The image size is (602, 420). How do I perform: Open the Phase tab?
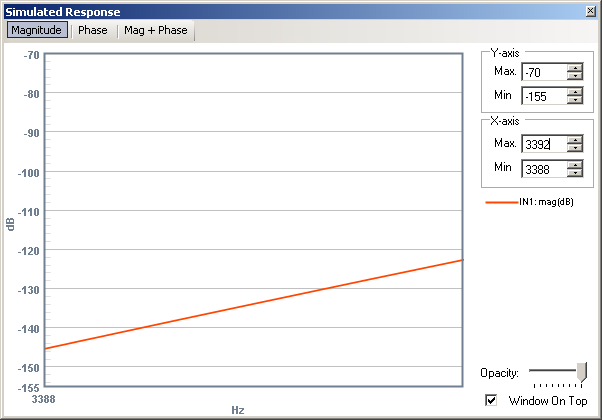point(93,30)
